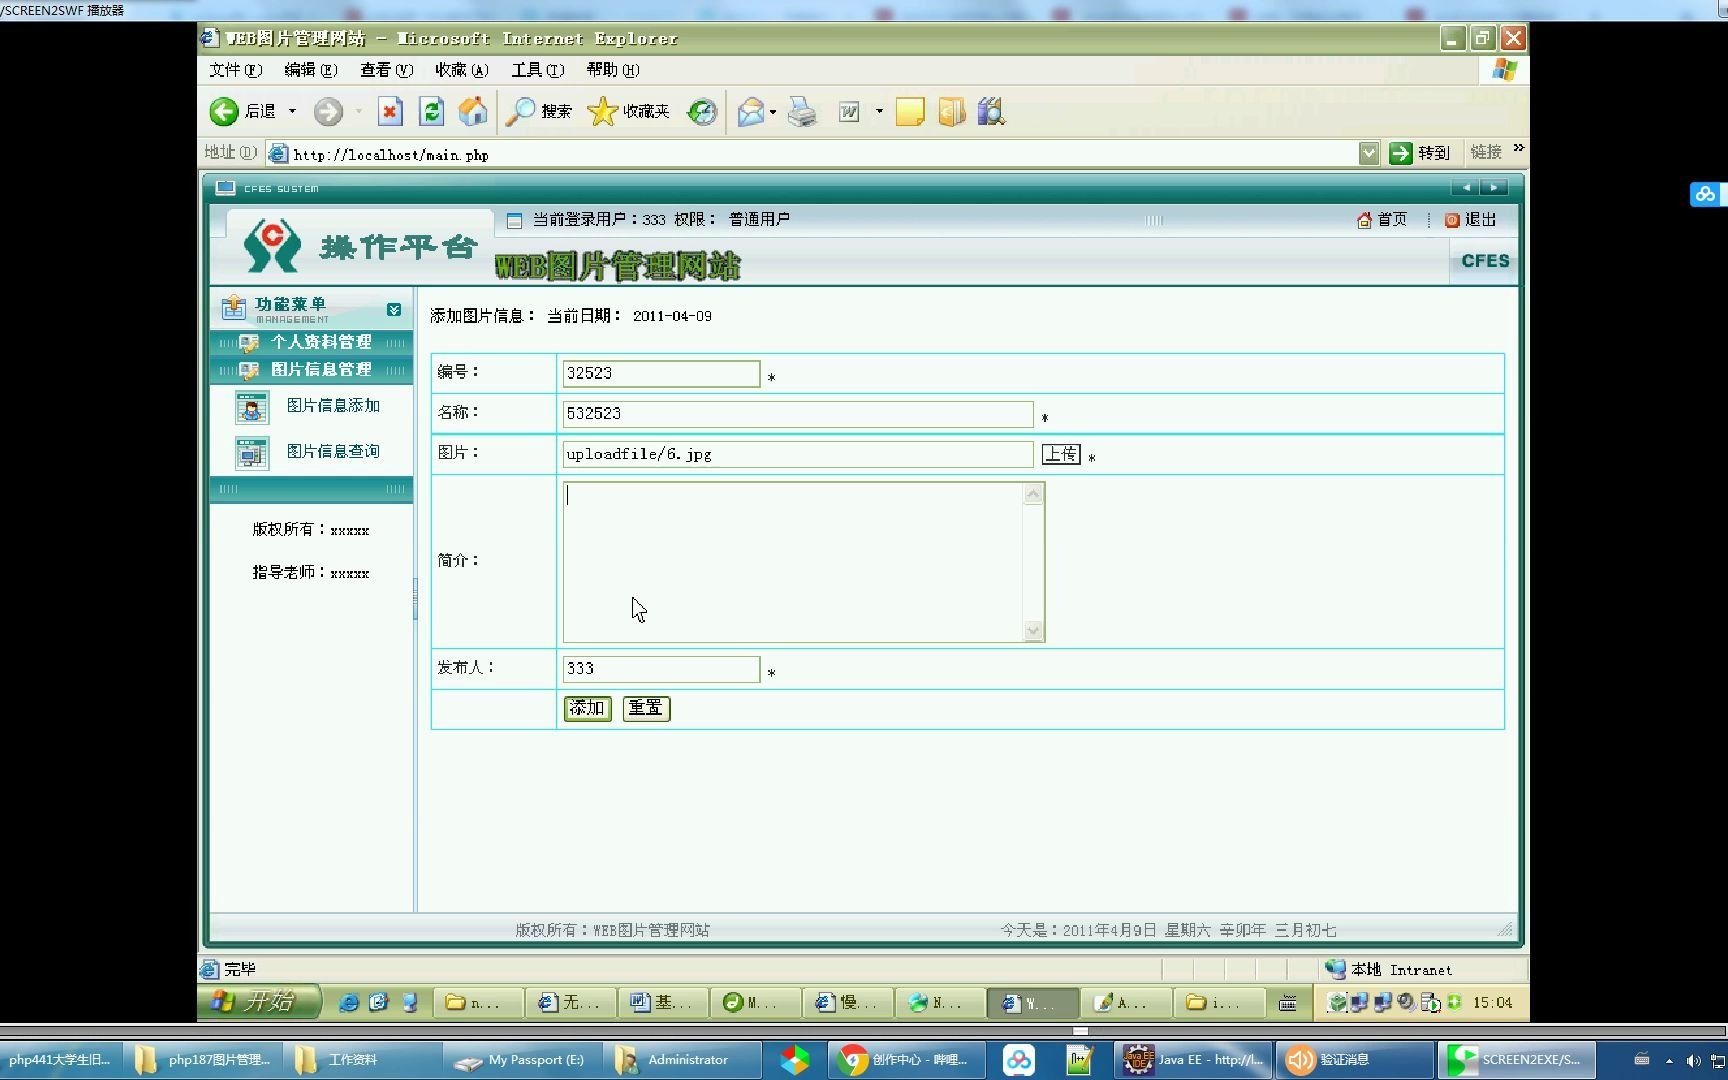Click the 添加 submit button
1728x1080 pixels.
[x=586, y=708]
